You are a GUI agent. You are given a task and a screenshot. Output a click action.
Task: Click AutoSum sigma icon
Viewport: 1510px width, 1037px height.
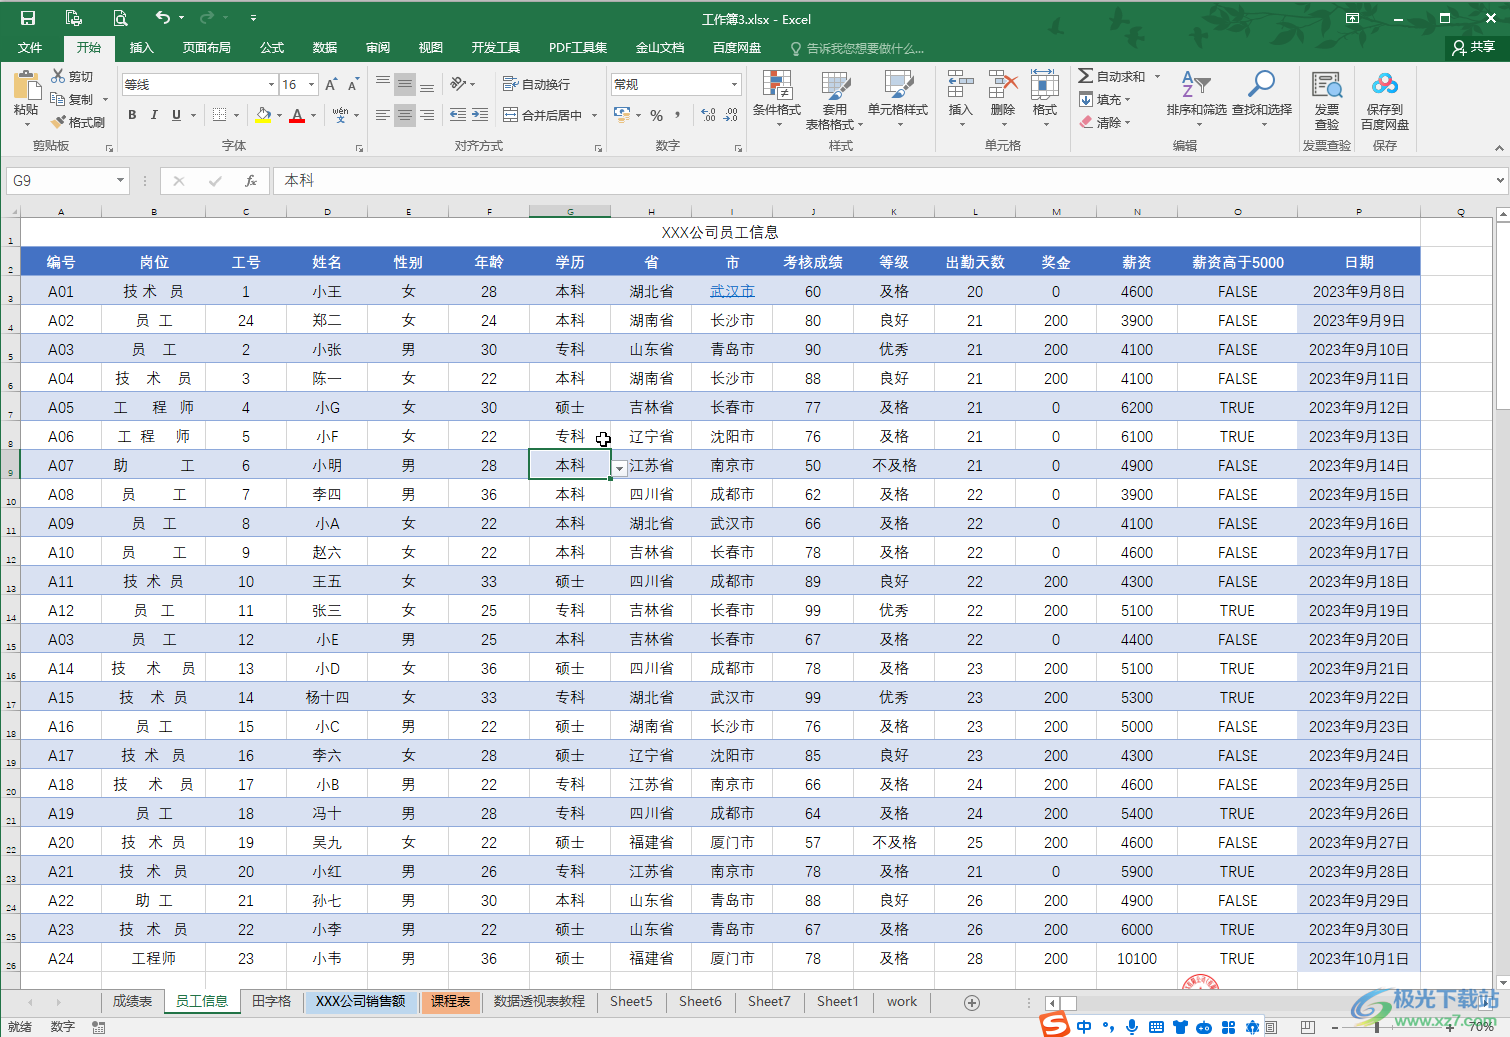click(1085, 76)
